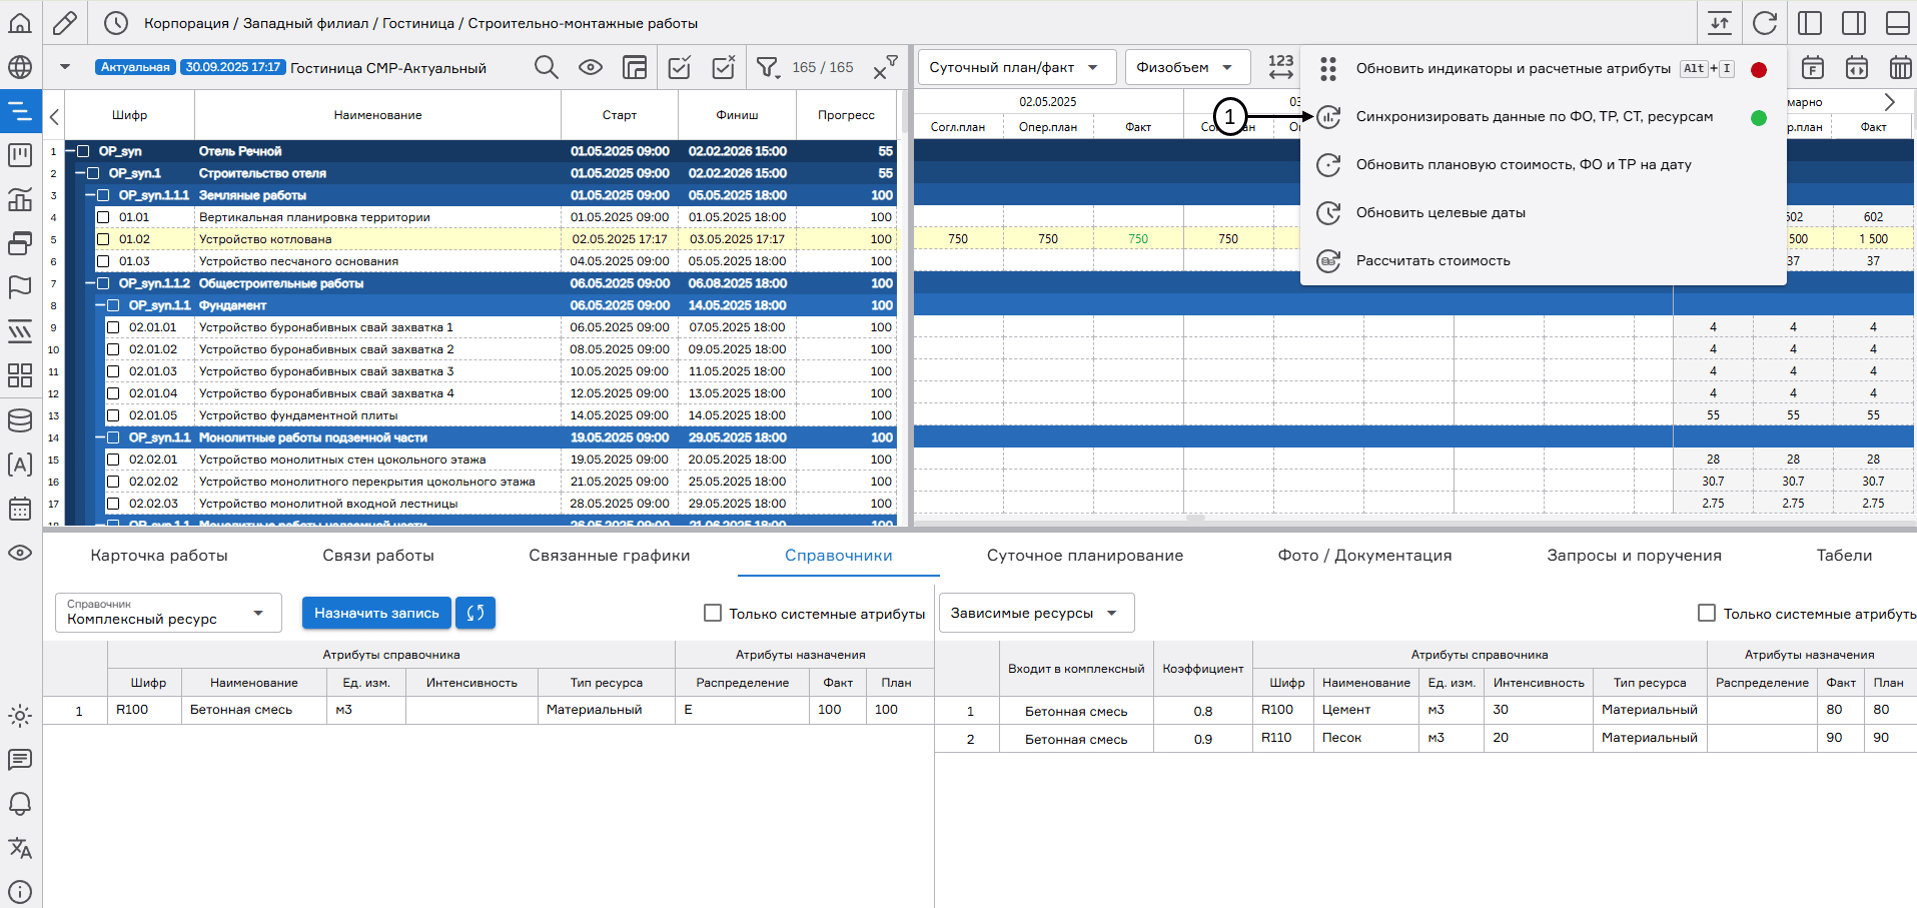The image size is (1917, 908).
Task: Enable the left 'Только системные атрибуты' checkbox
Action: 712,612
